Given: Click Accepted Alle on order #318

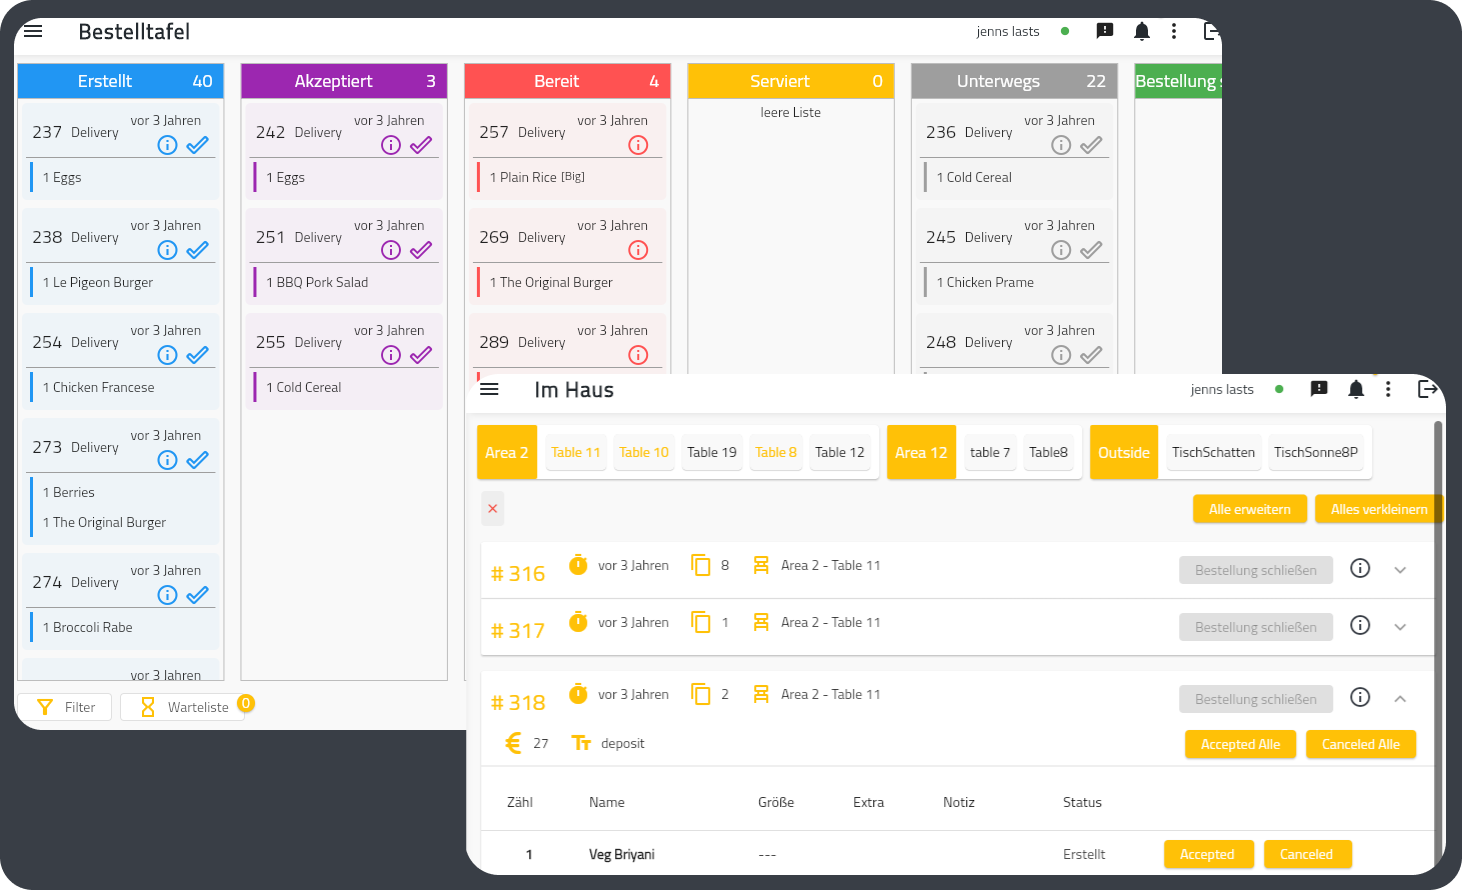Looking at the screenshot, I should tap(1240, 744).
